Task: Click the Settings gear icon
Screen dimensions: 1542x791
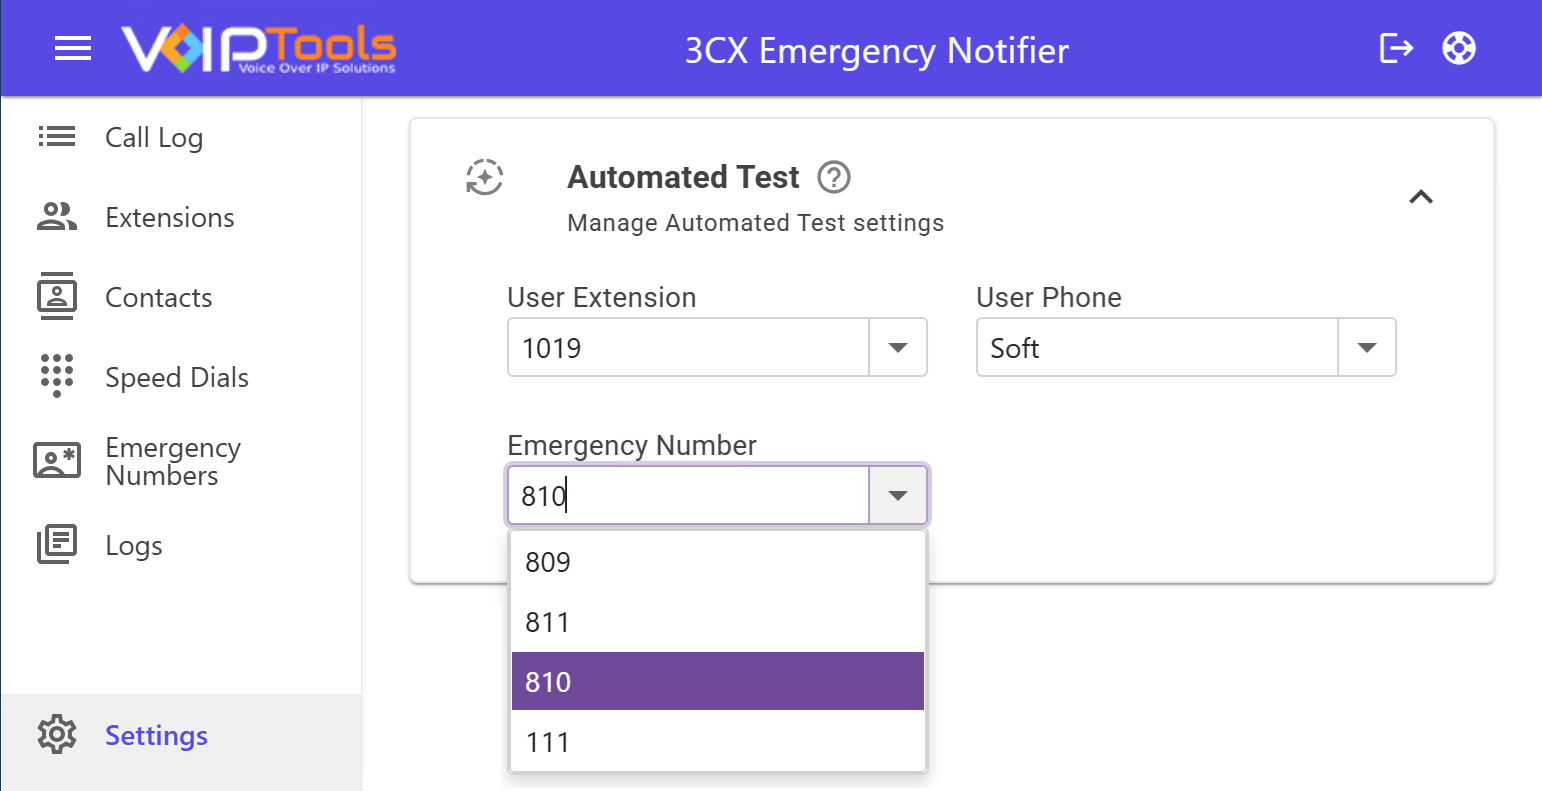Action: point(57,735)
